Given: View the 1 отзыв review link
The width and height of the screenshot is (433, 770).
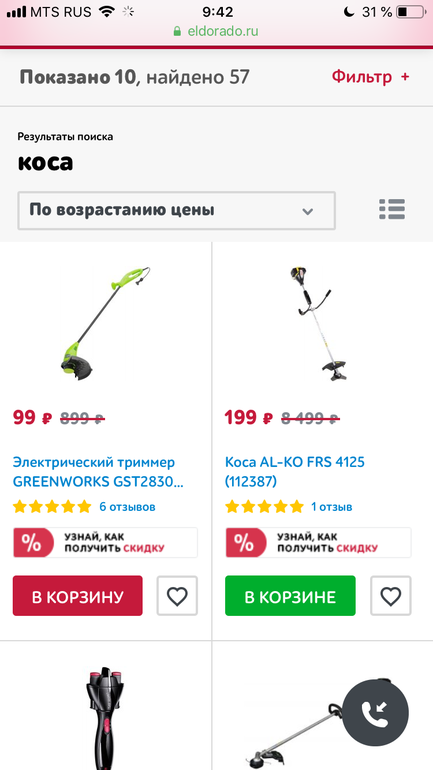Looking at the screenshot, I should pos(332,506).
